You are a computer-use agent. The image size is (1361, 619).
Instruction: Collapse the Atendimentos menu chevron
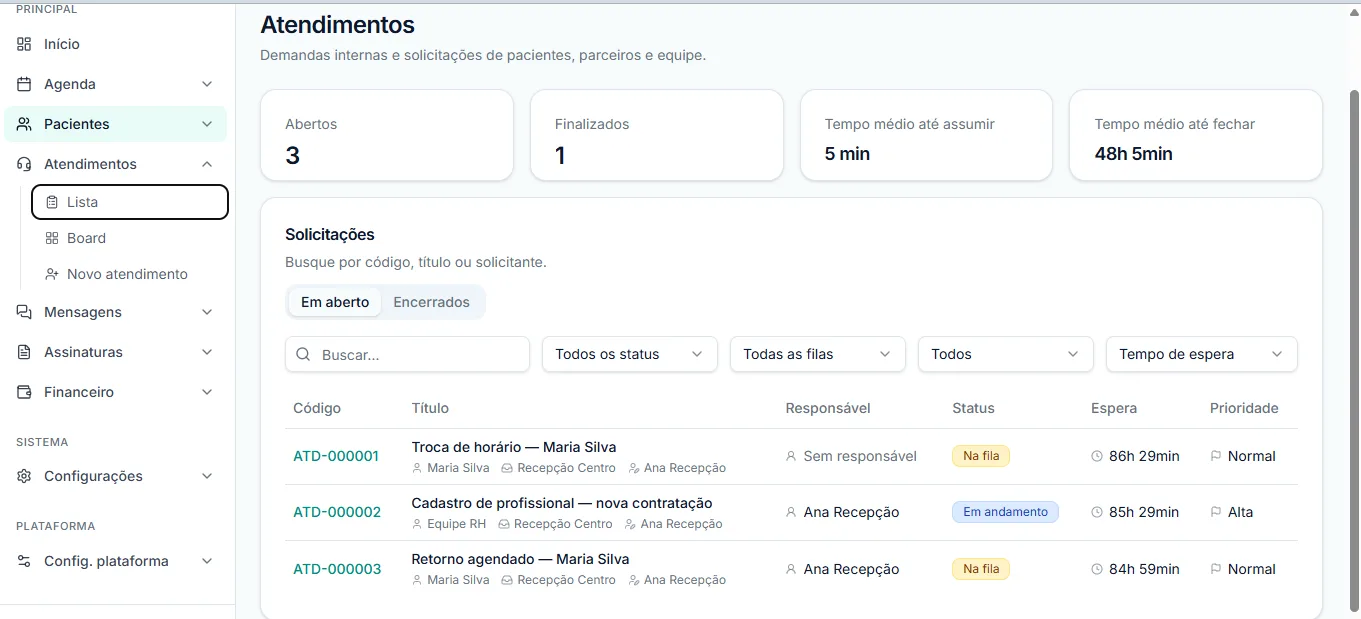(207, 164)
